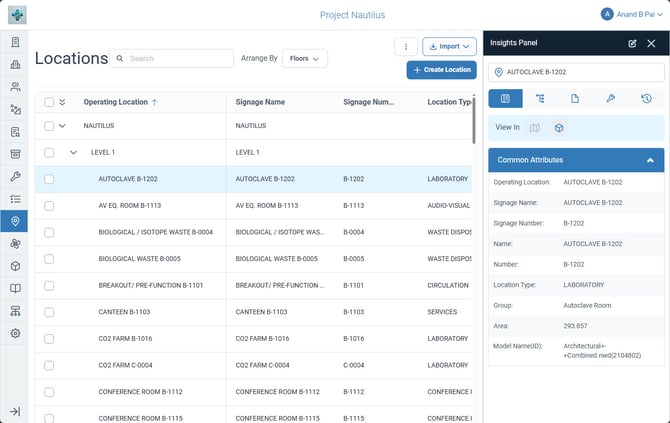The image size is (670, 423).
Task: Click the map view icon next to View In
Action: 535,128
